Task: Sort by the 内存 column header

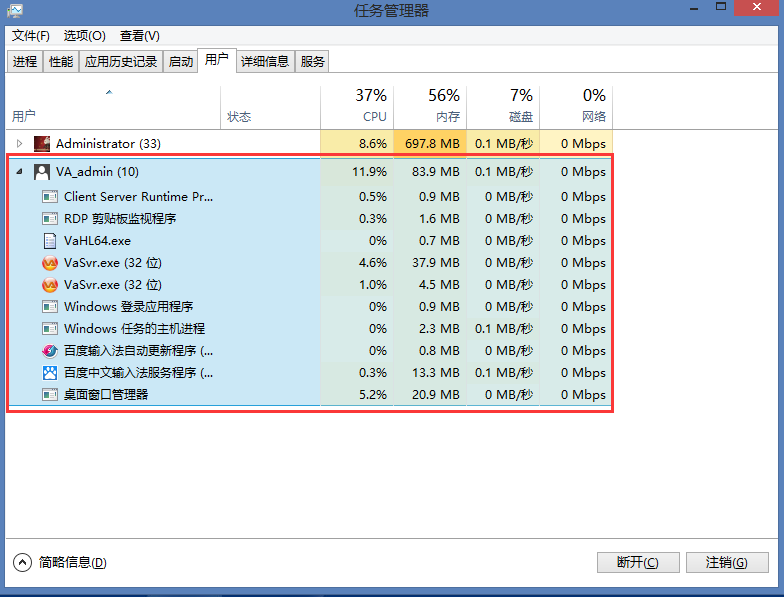Action: point(430,108)
